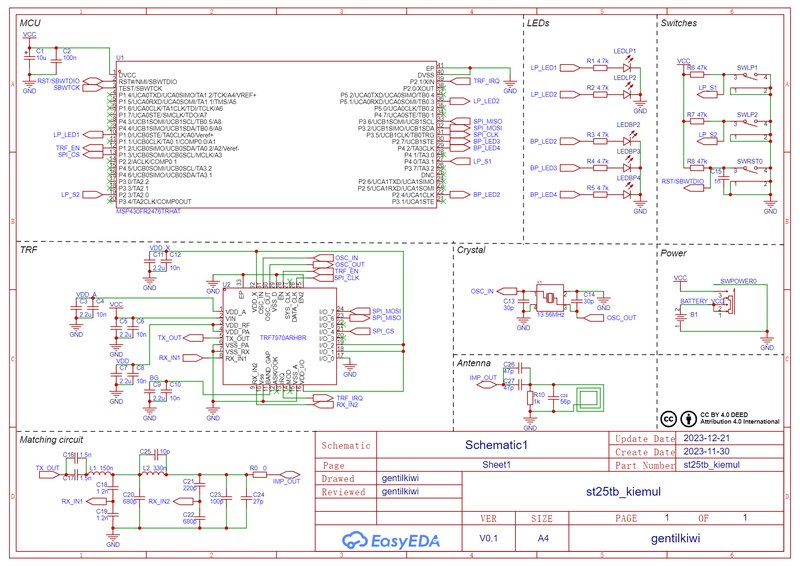
Task: Click the L2 330n inductor symbol
Action: pyautogui.click(x=153, y=474)
